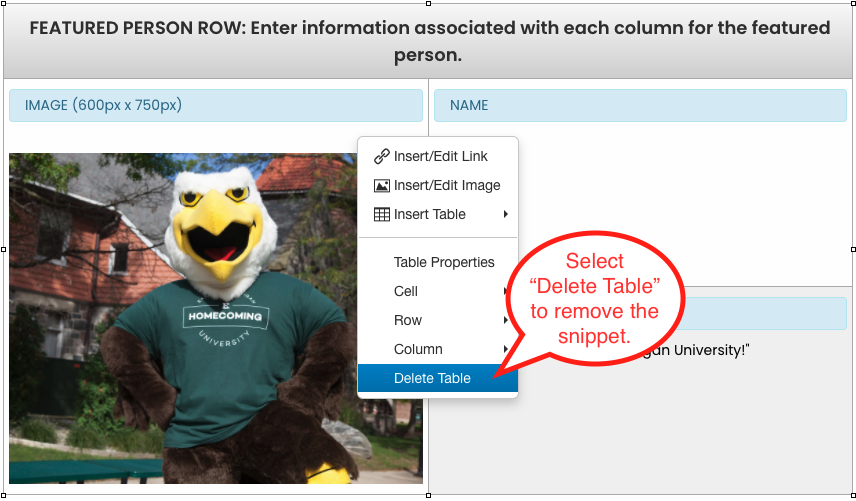The width and height of the screenshot is (856, 501).
Task: Click the left-middle table resize handle
Action: [4, 249]
